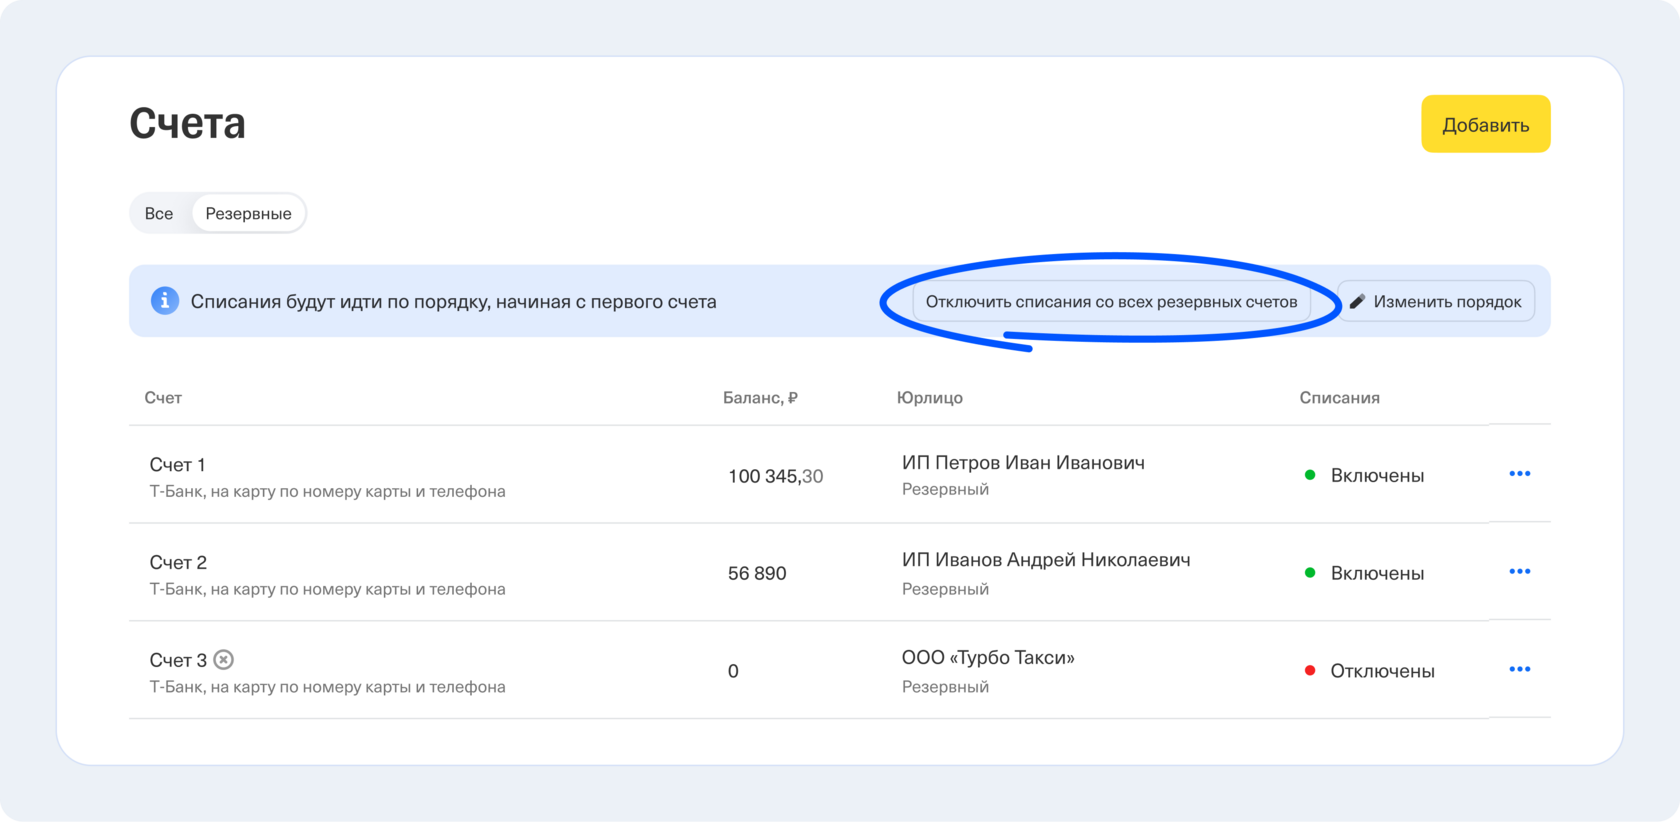Screen dimensions: 1680x822
Task: Click the pencil icon for changing order
Action: [x=1357, y=302]
